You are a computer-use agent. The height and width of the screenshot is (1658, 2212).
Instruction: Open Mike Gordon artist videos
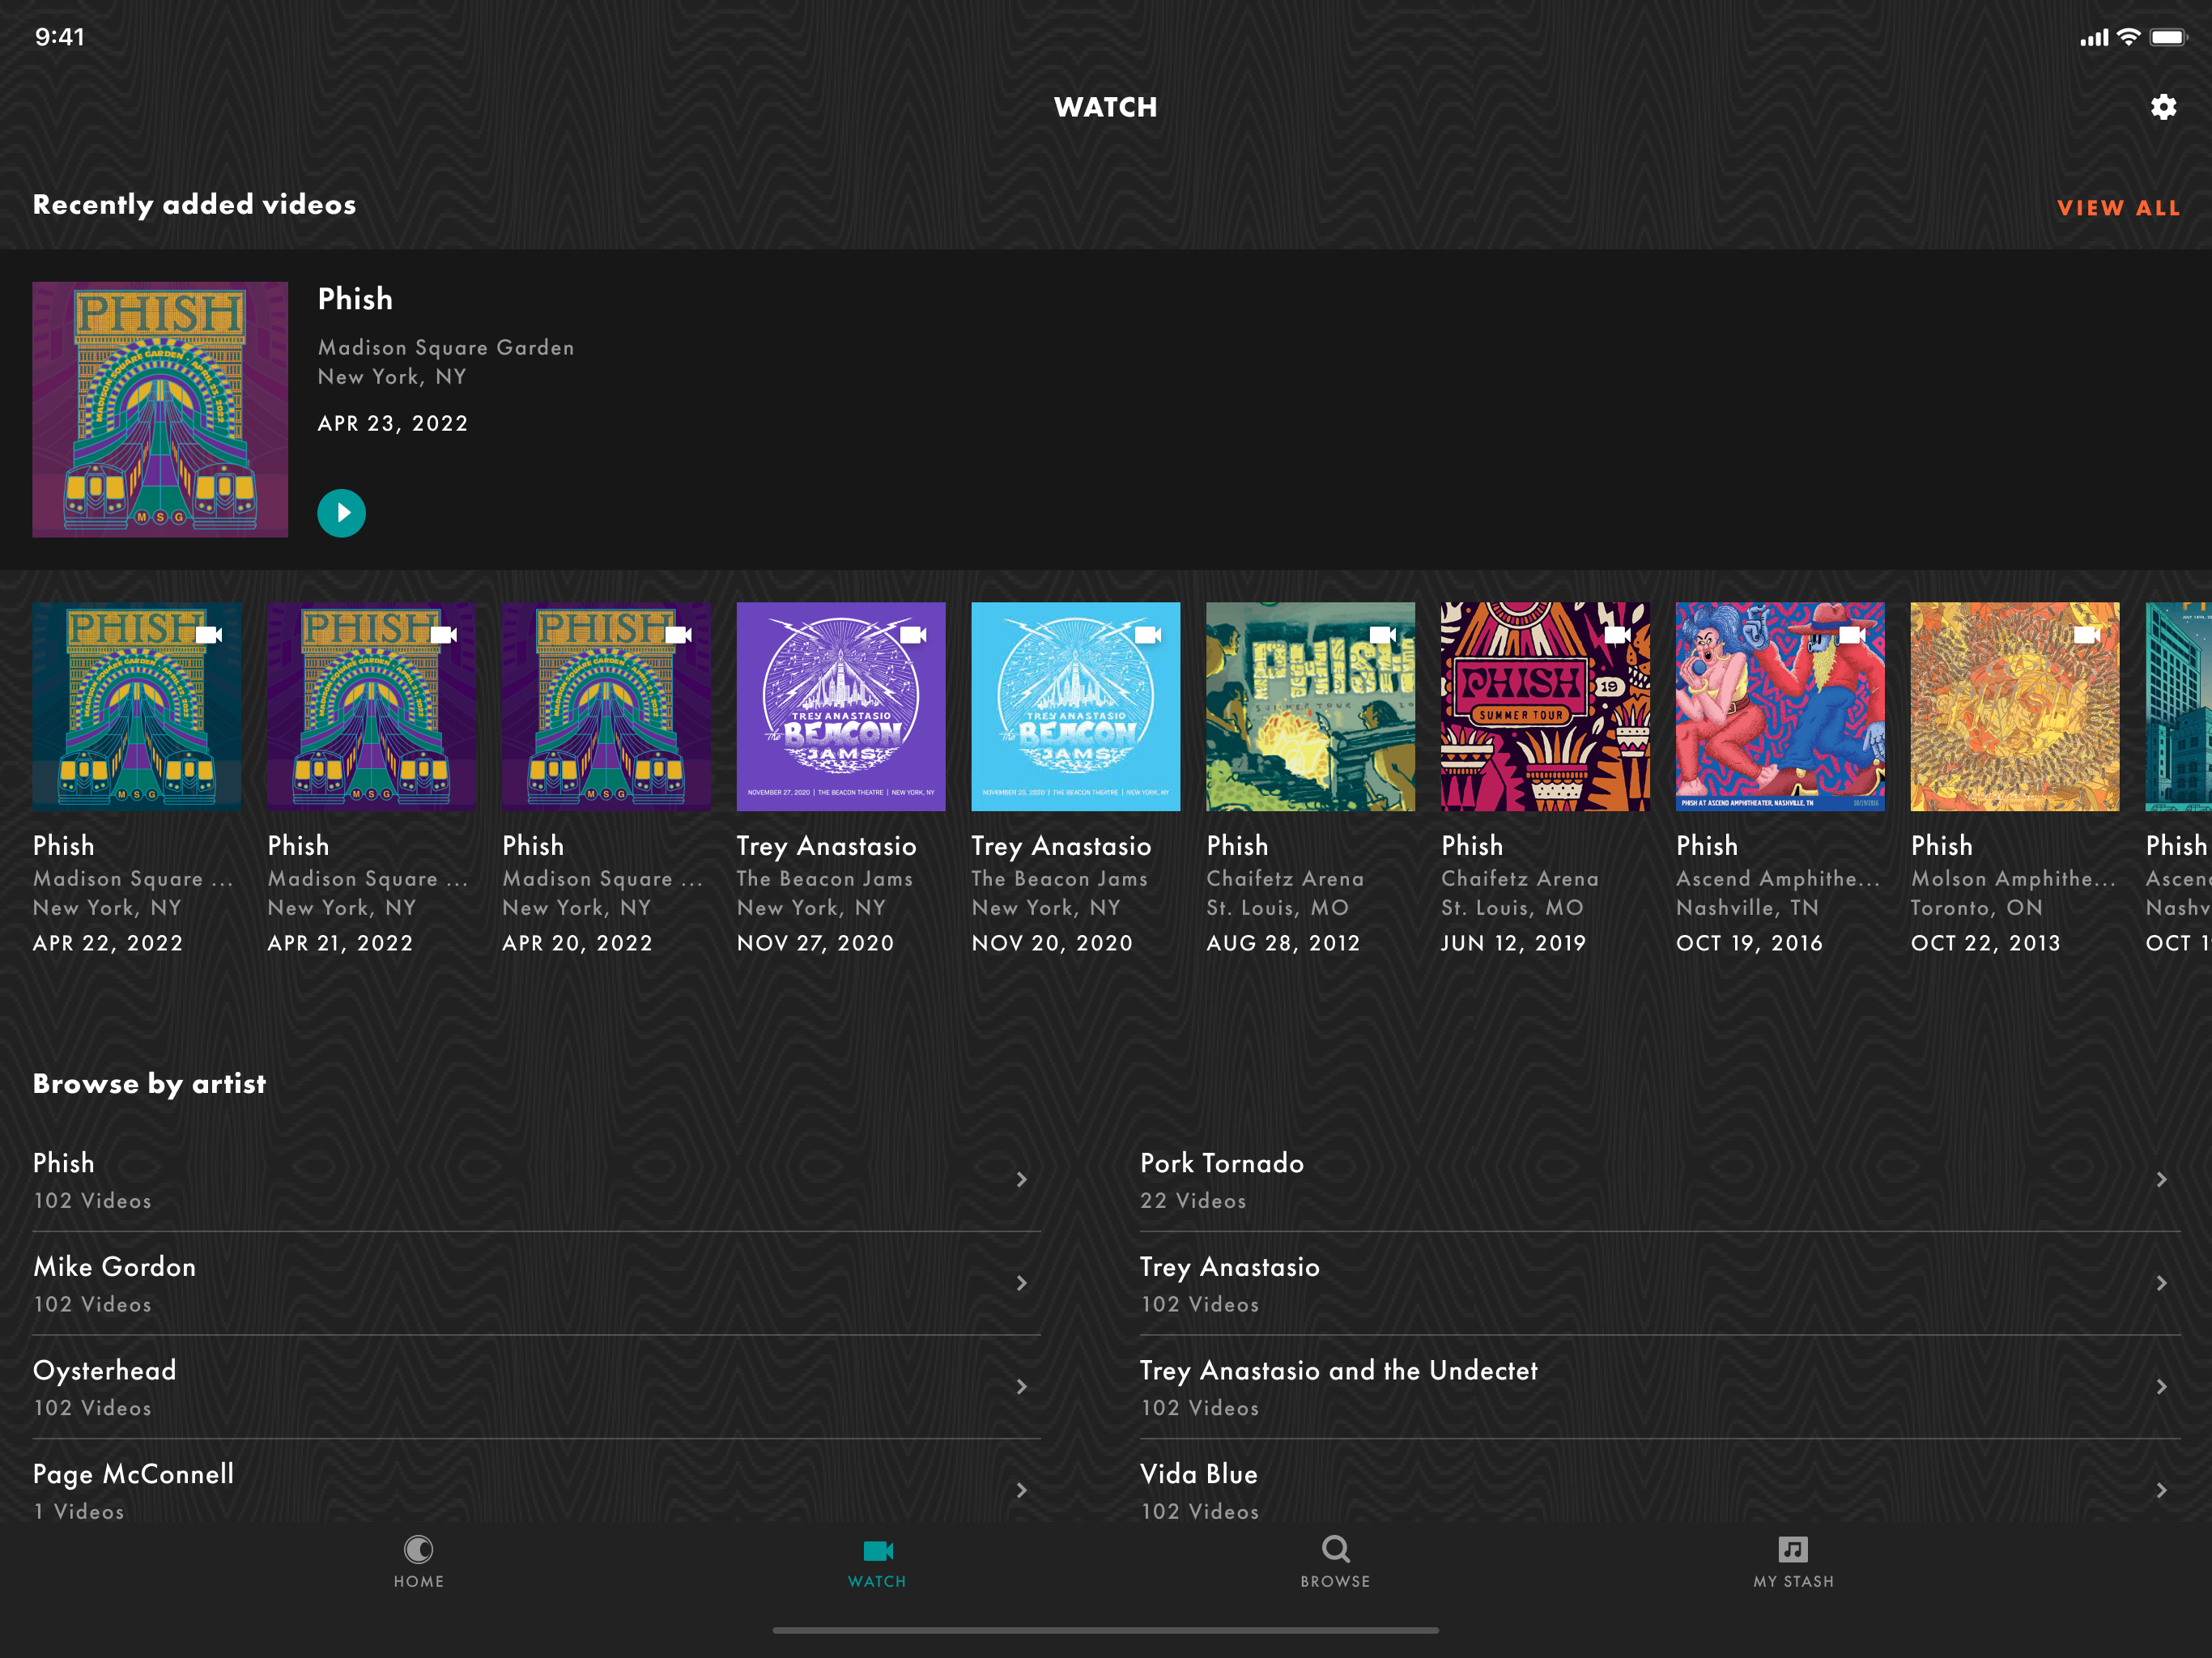[x=115, y=1267]
